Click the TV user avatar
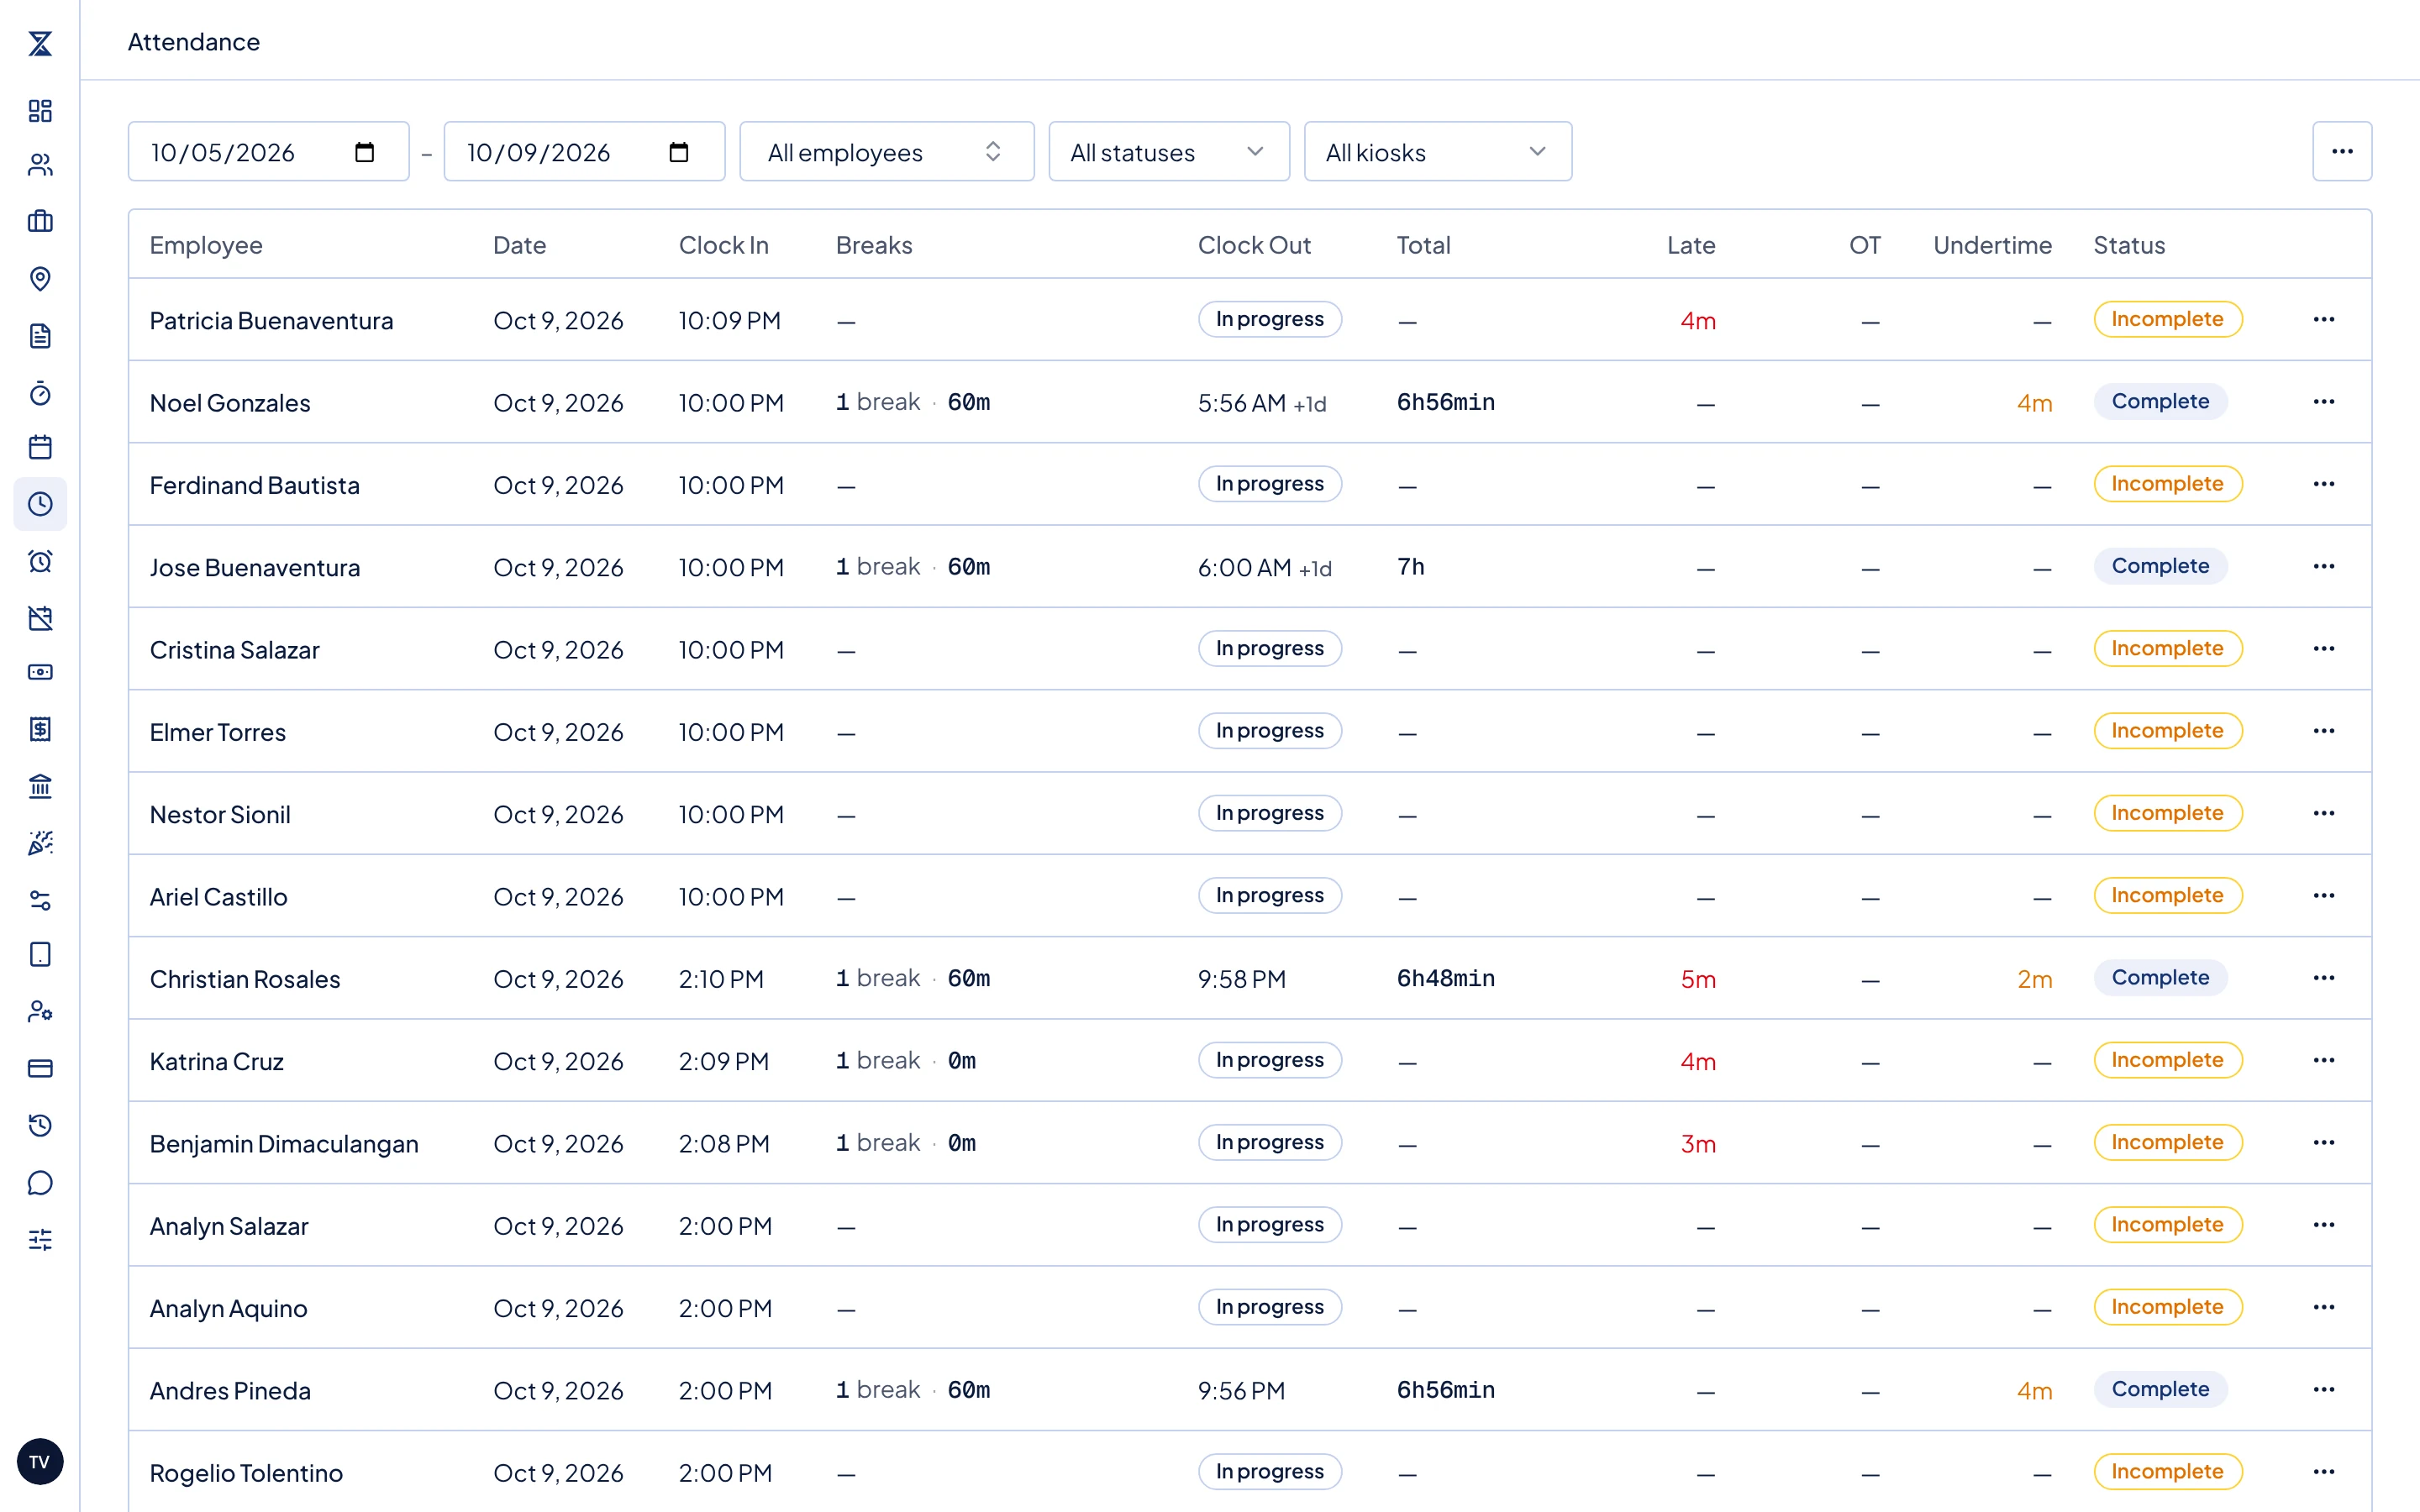Viewport: 2420px width, 1512px height. tap(40, 1461)
